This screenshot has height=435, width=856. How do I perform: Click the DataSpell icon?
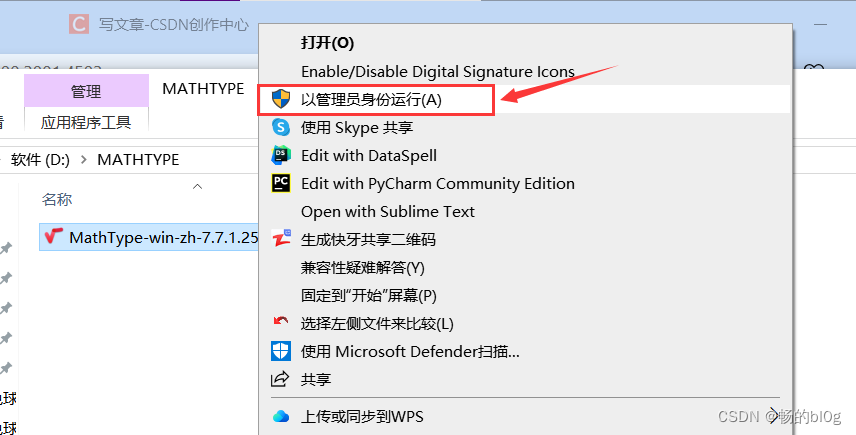click(281, 155)
